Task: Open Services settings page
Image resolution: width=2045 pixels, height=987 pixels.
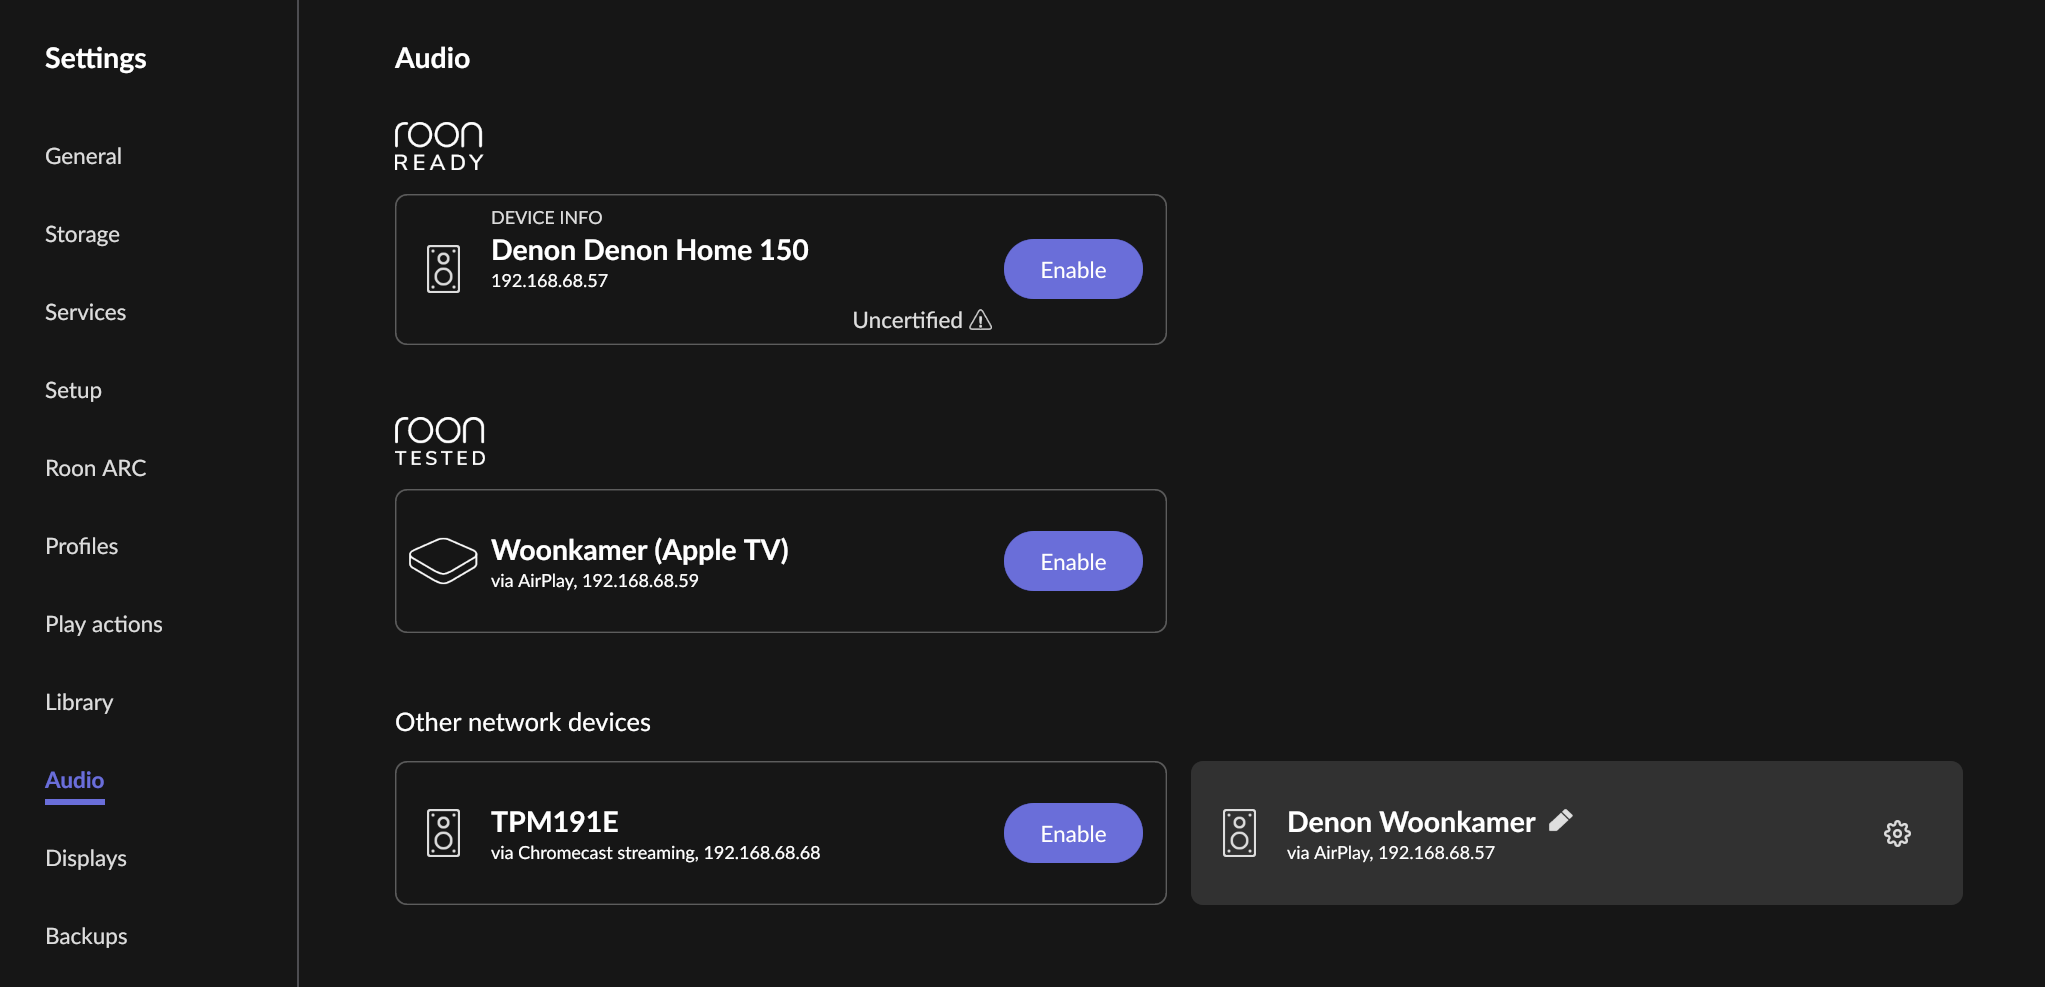Action: click(x=85, y=312)
